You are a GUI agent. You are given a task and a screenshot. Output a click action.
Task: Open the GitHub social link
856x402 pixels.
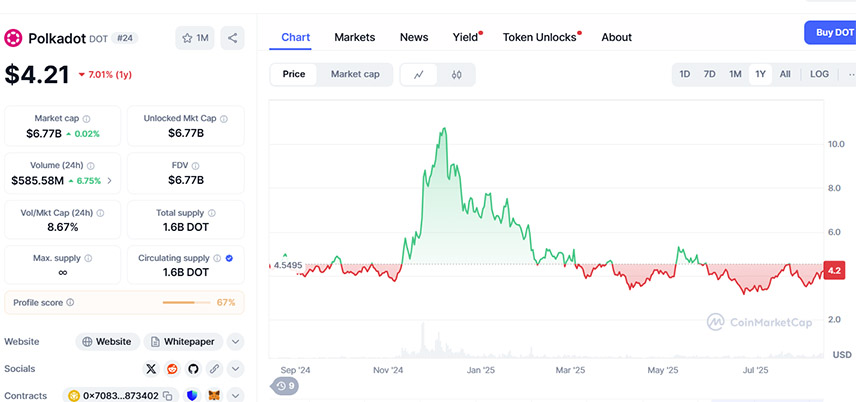[193, 369]
